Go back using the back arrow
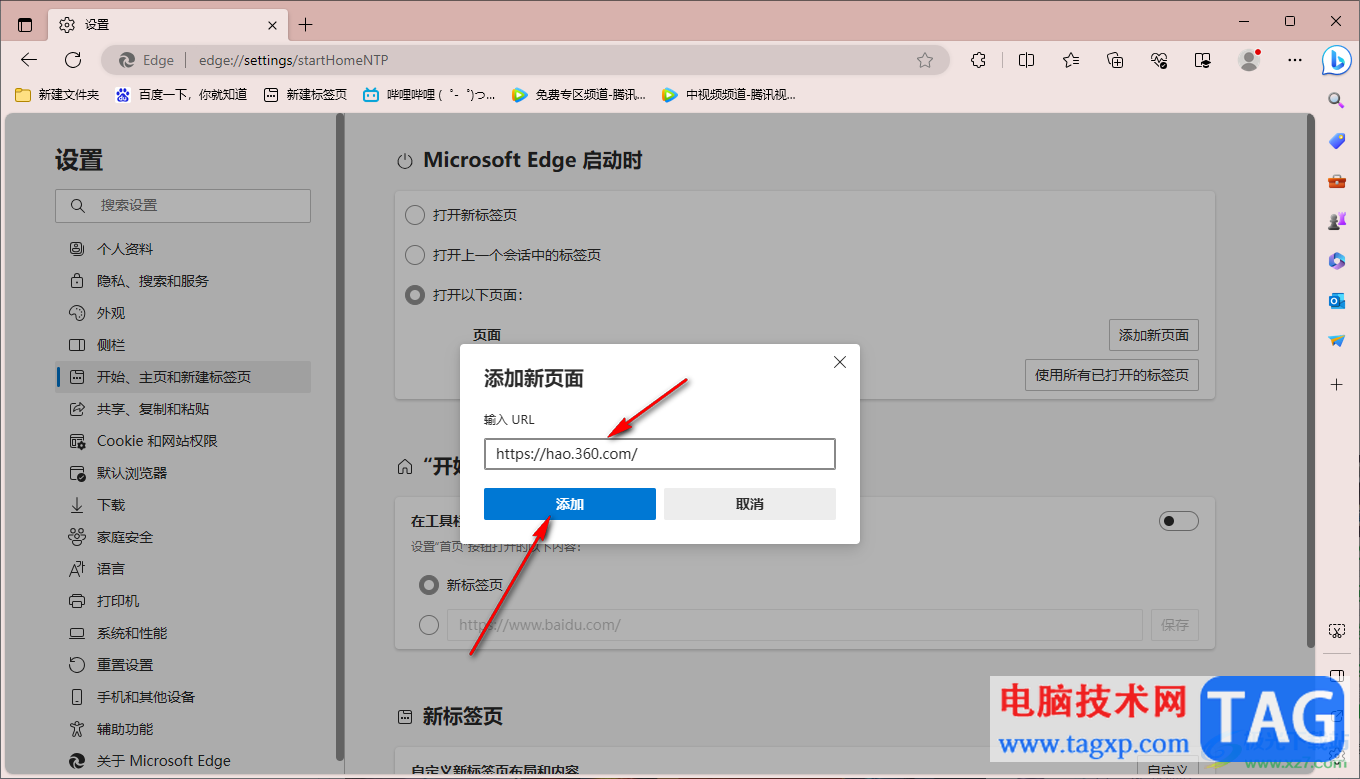 pyautogui.click(x=29, y=60)
